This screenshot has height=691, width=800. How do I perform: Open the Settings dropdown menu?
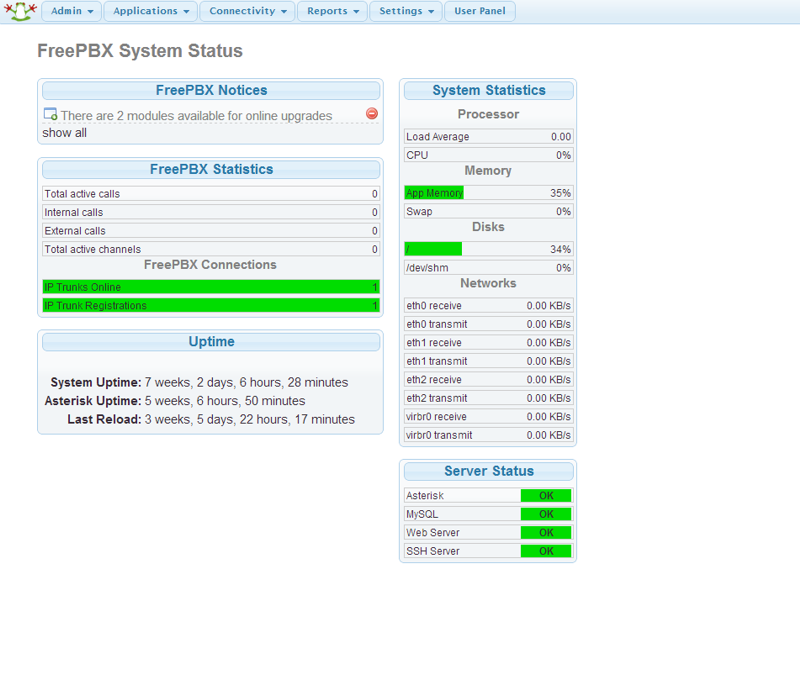(x=406, y=11)
